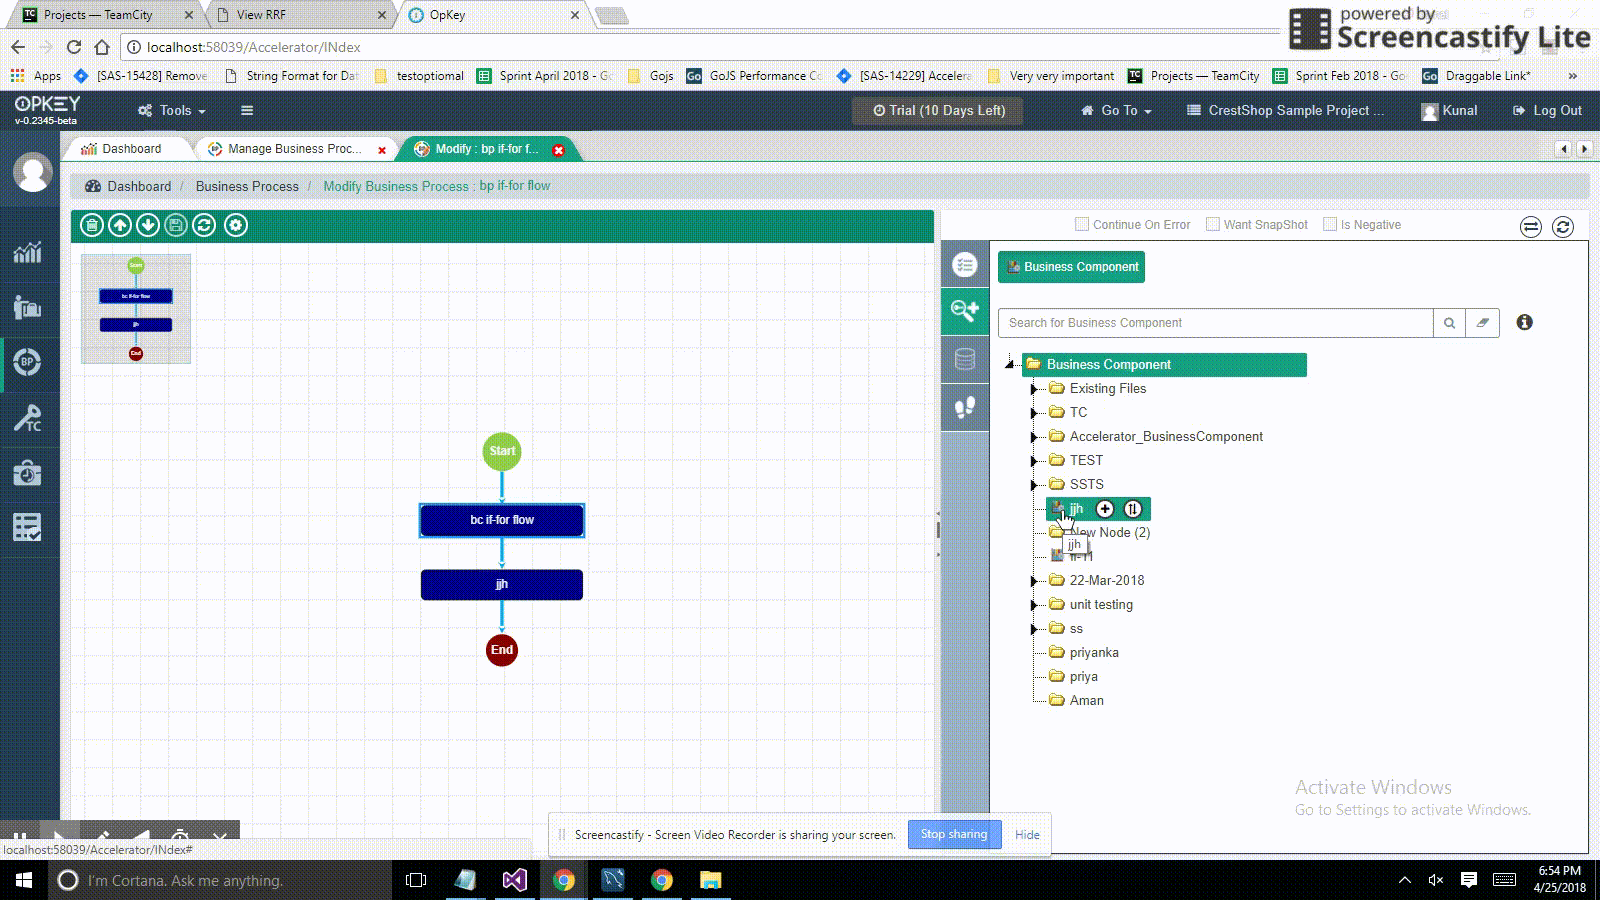The image size is (1600, 900).
Task: Switch to the Dashboard tab
Action: point(130,149)
